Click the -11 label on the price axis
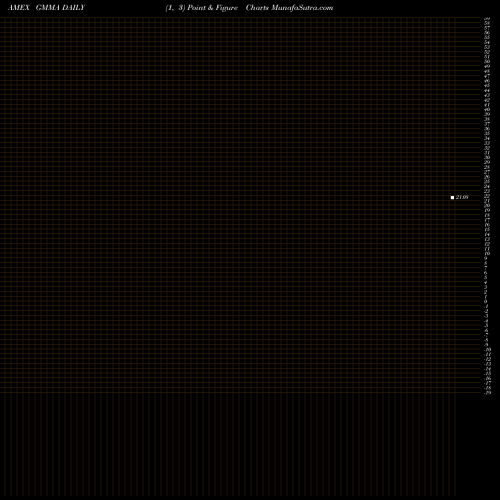 tap(487, 354)
